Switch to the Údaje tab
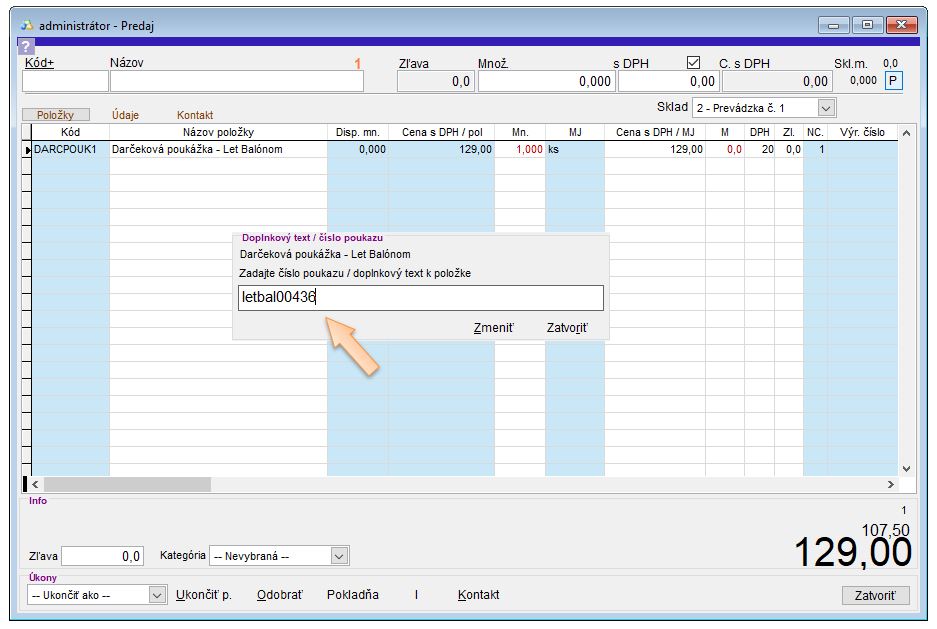Screen dimensions: 937x629 click(125, 115)
